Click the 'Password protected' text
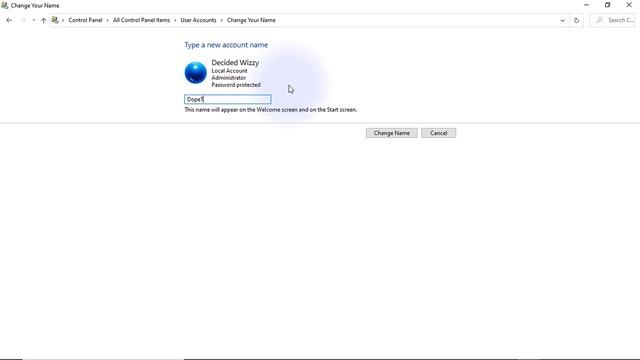Viewport: 640px width, 360px height. pos(236,85)
